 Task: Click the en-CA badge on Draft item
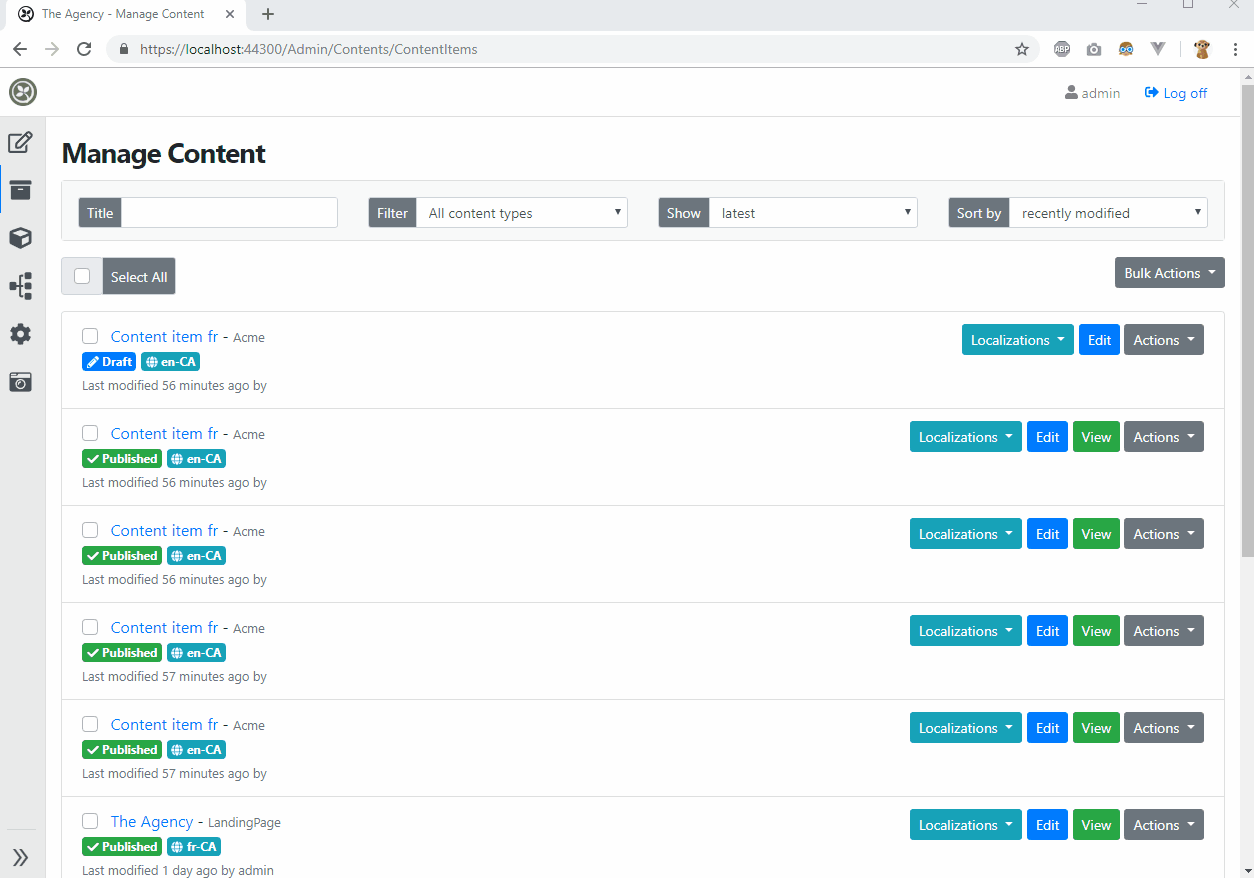[170, 362]
